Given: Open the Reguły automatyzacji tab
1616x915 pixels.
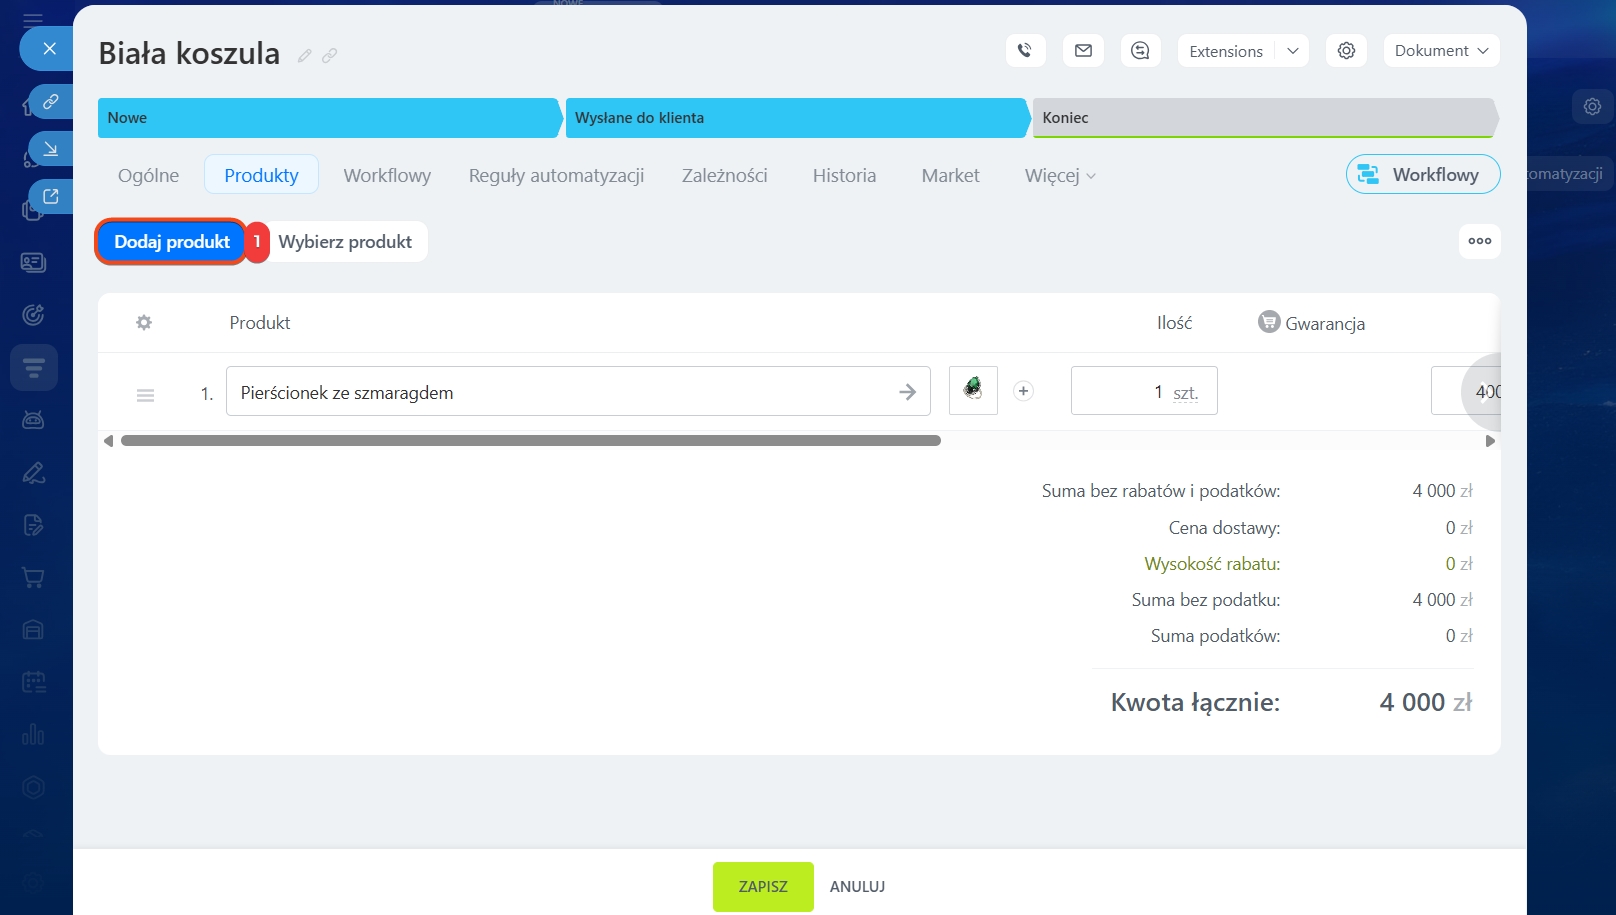Looking at the screenshot, I should pos(556,176).
